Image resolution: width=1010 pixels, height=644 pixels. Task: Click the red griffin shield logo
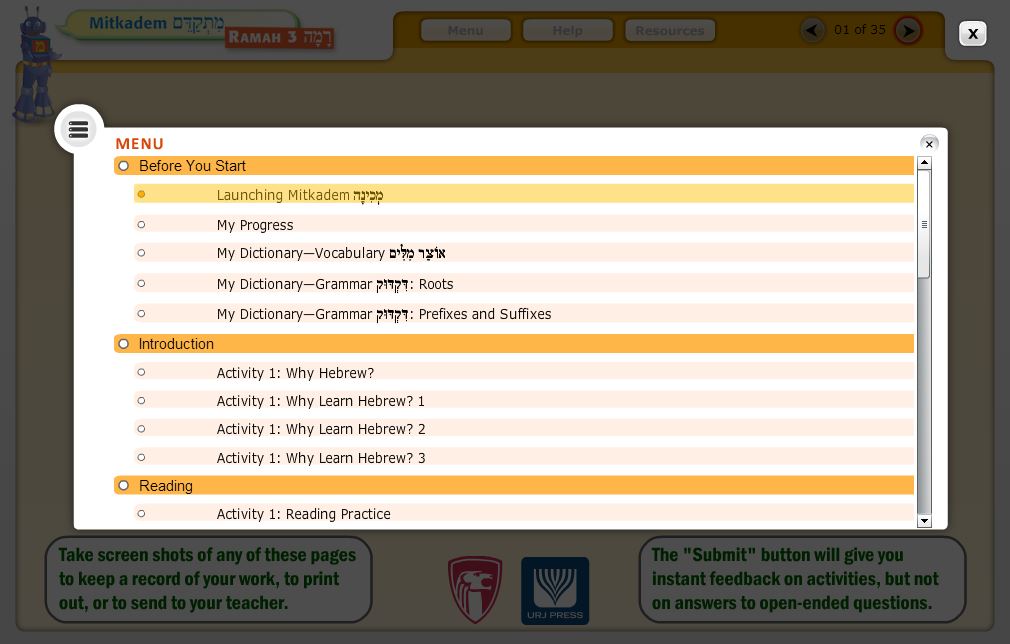pos(475,589)
